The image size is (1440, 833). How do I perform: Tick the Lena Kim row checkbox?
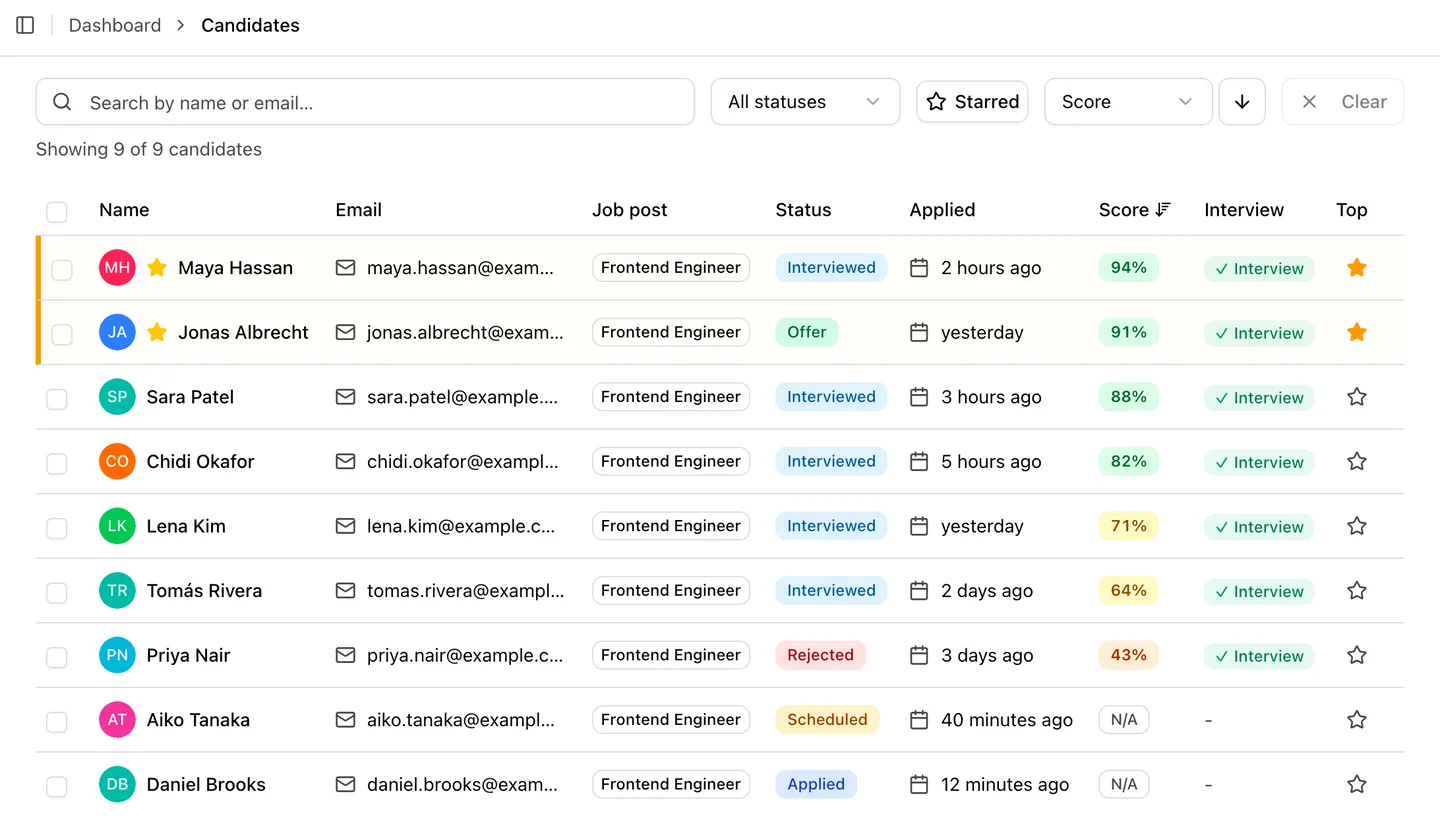coord(57,528)
